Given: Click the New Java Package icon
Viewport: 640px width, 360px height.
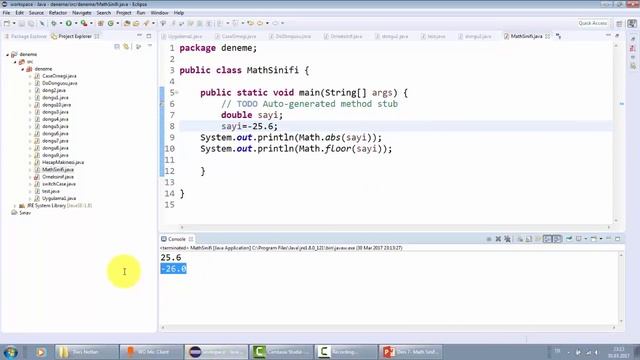Looking at the screenshot, I should (100, 23).
